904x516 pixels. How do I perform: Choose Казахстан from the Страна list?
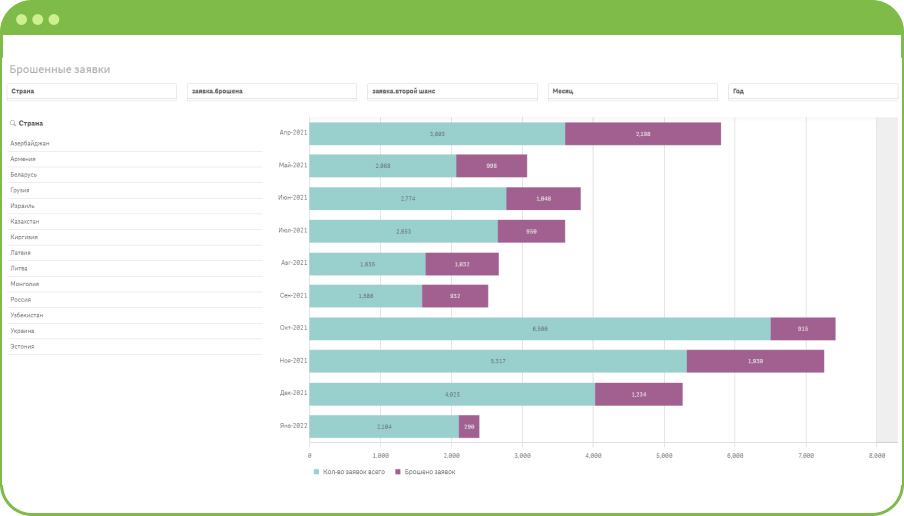coord(26,221)
